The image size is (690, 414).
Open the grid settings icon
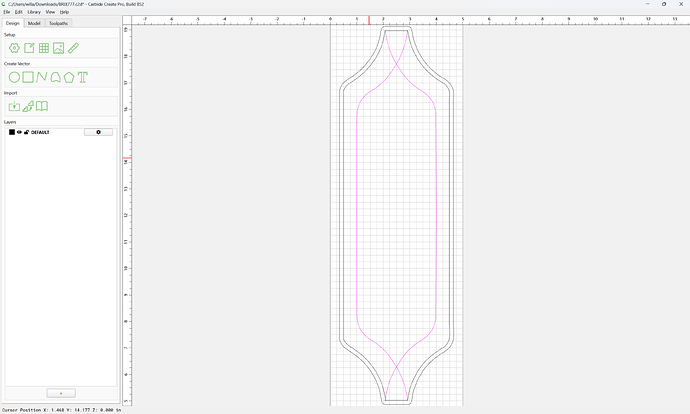coord(44,48)
